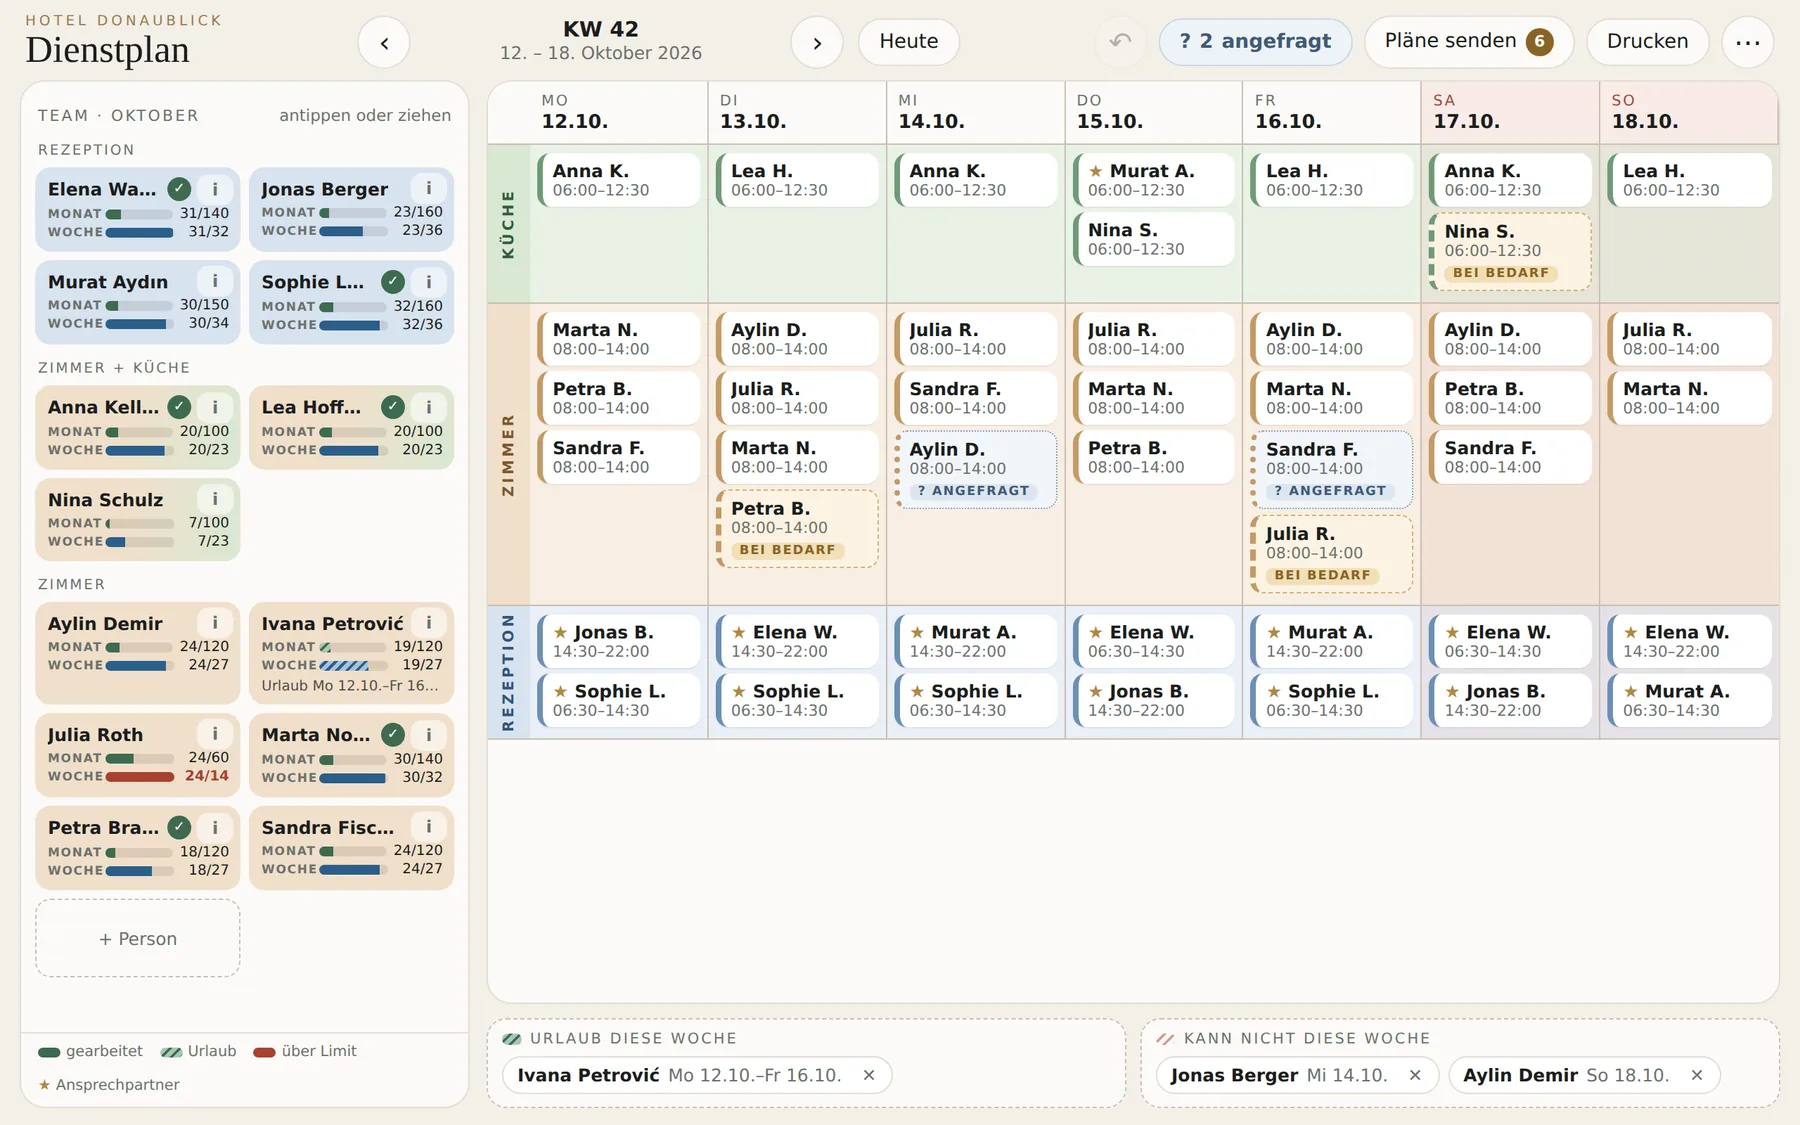Select the SO 18.10. day header
Screen dimensions: 1800x1125
coord(1689,112)
